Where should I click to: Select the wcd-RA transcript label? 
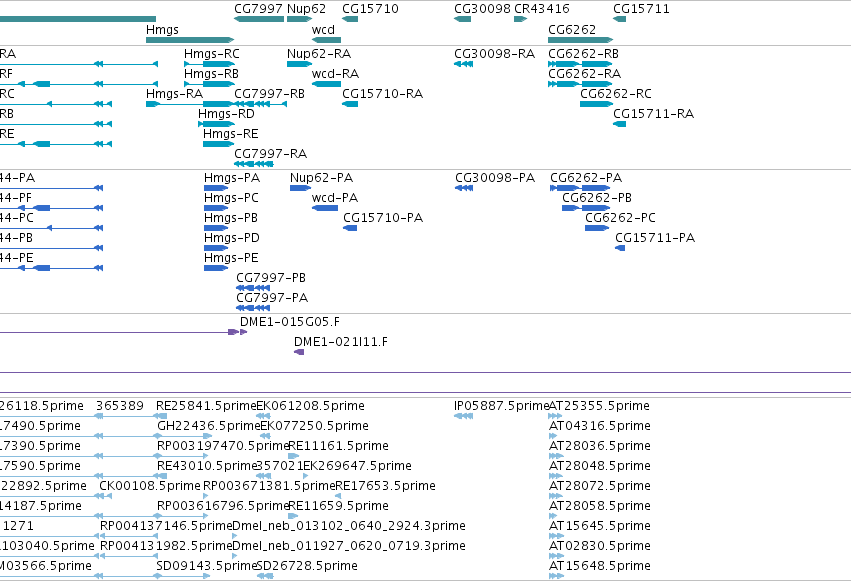335,74
